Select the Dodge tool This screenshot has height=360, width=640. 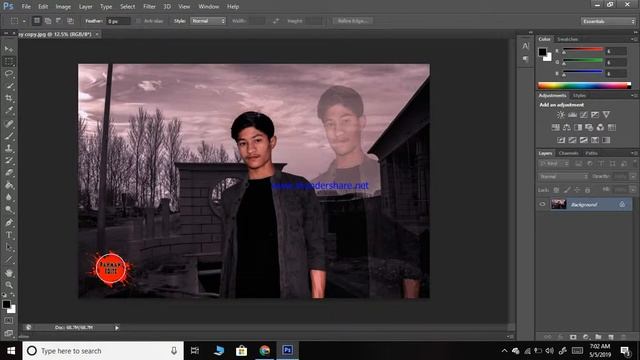point(9,210)
